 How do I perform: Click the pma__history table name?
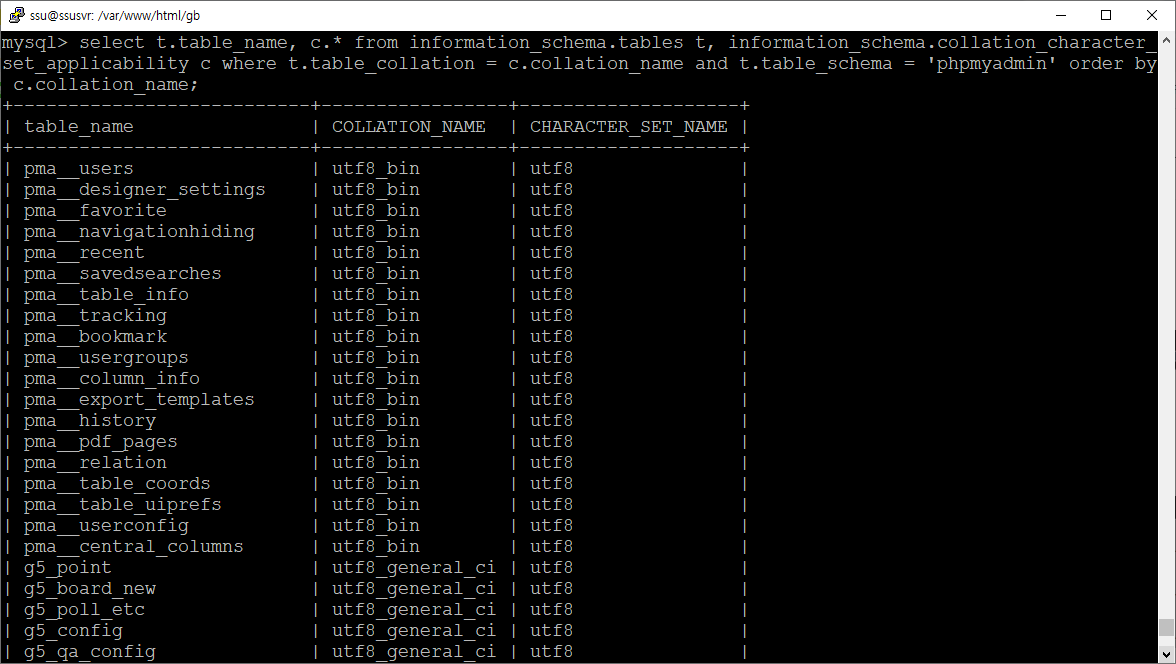pos(90,421)
